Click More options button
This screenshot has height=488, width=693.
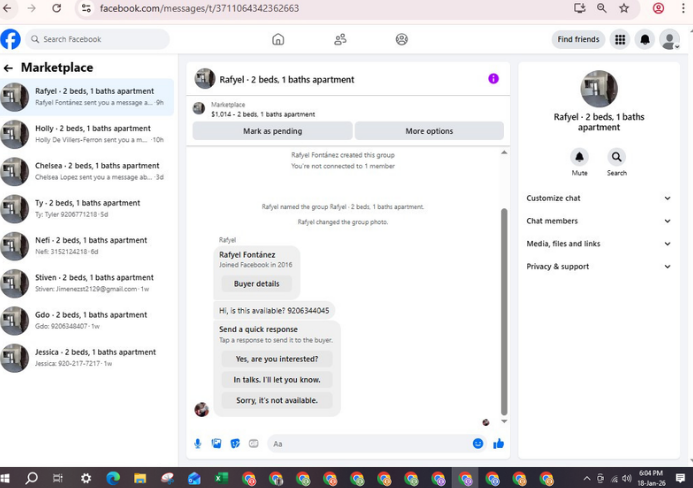pyautogui.click(x=429, y=131)
